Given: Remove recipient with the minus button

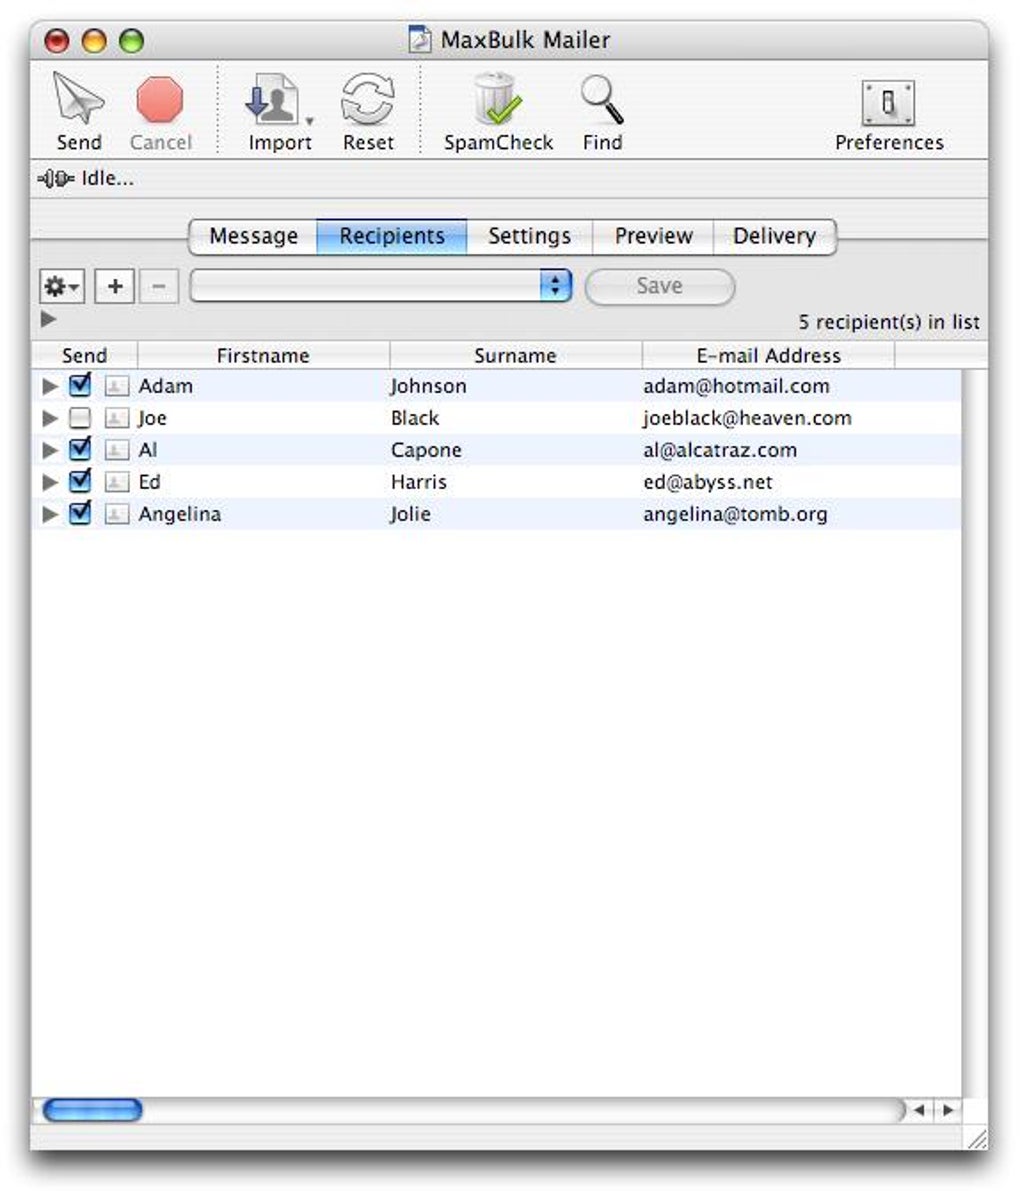Looking at the screenshot, I should click(159, 286).
